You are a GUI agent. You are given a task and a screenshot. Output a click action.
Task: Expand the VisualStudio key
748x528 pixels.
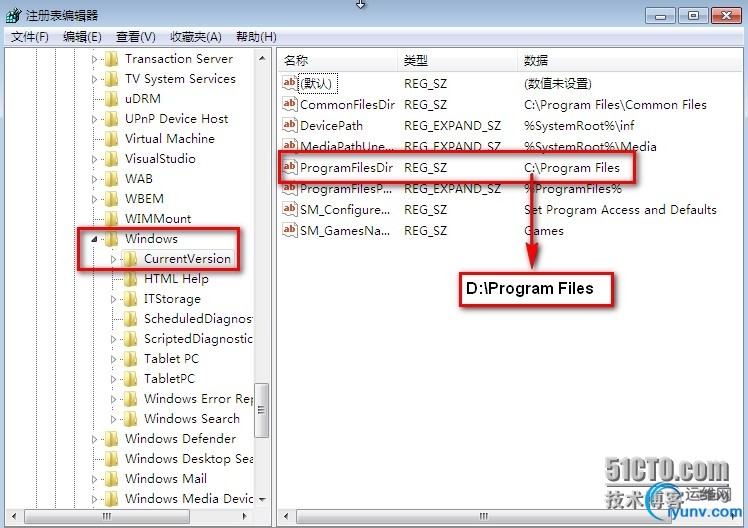(94, 159)
